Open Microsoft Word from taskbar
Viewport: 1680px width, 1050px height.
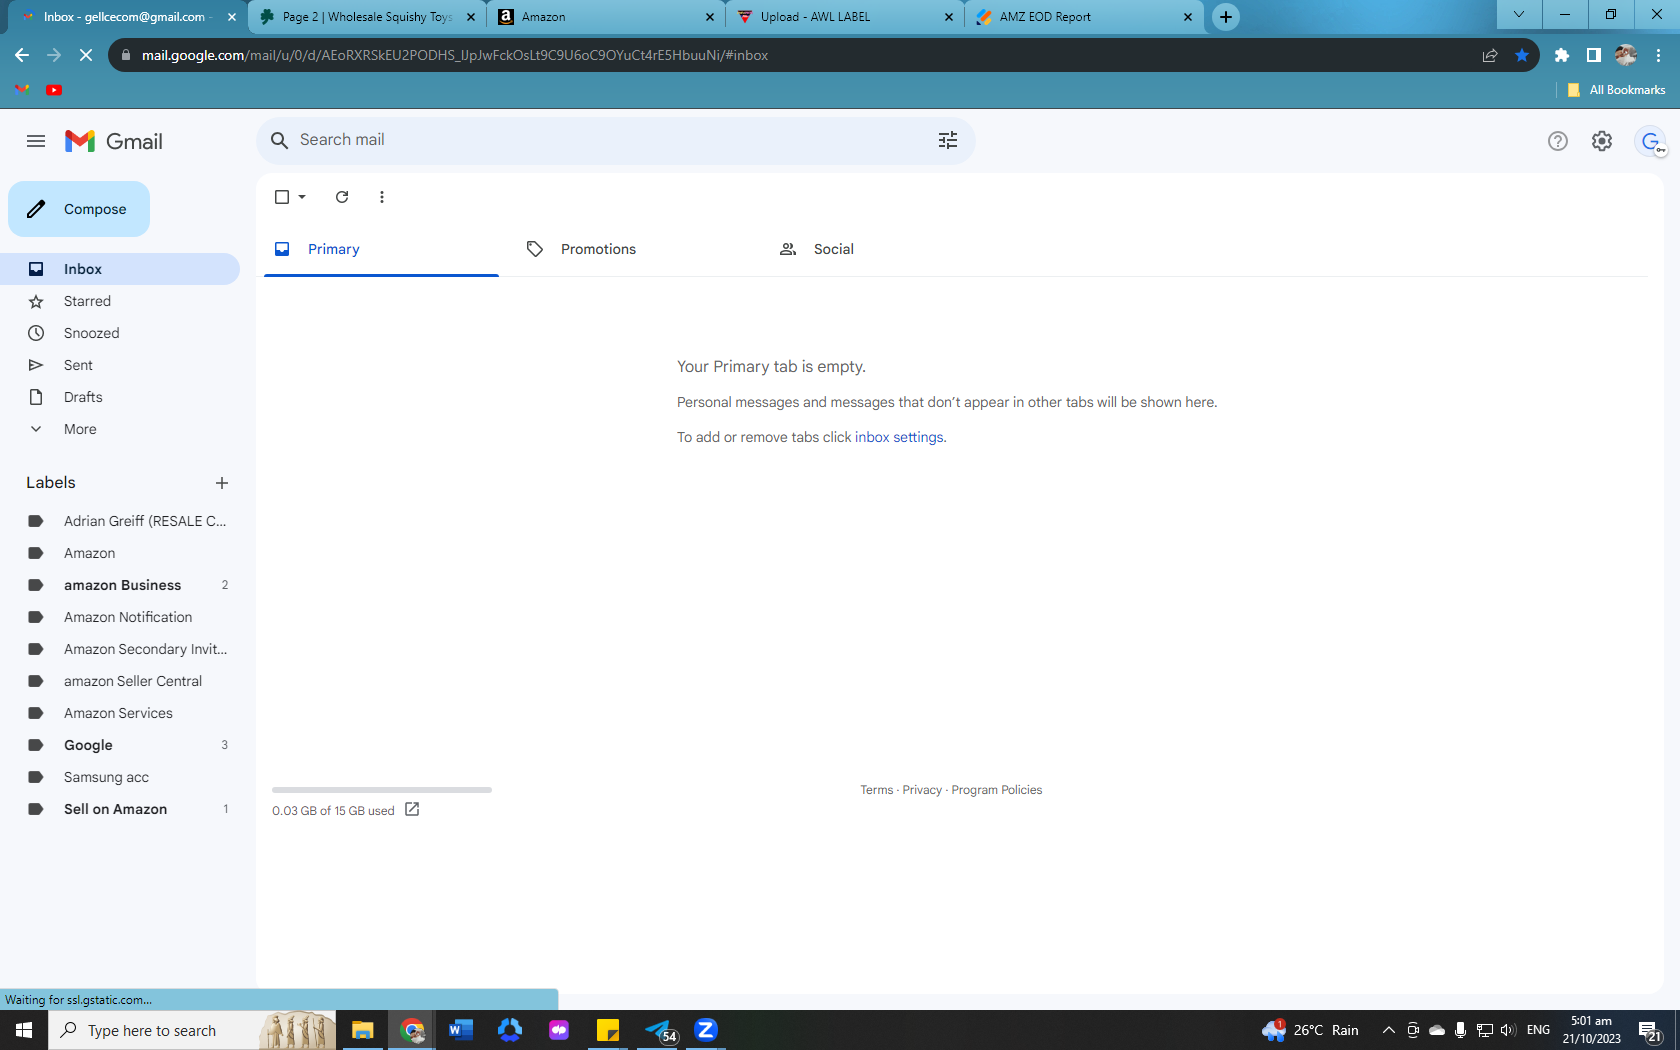[461, 1030]
